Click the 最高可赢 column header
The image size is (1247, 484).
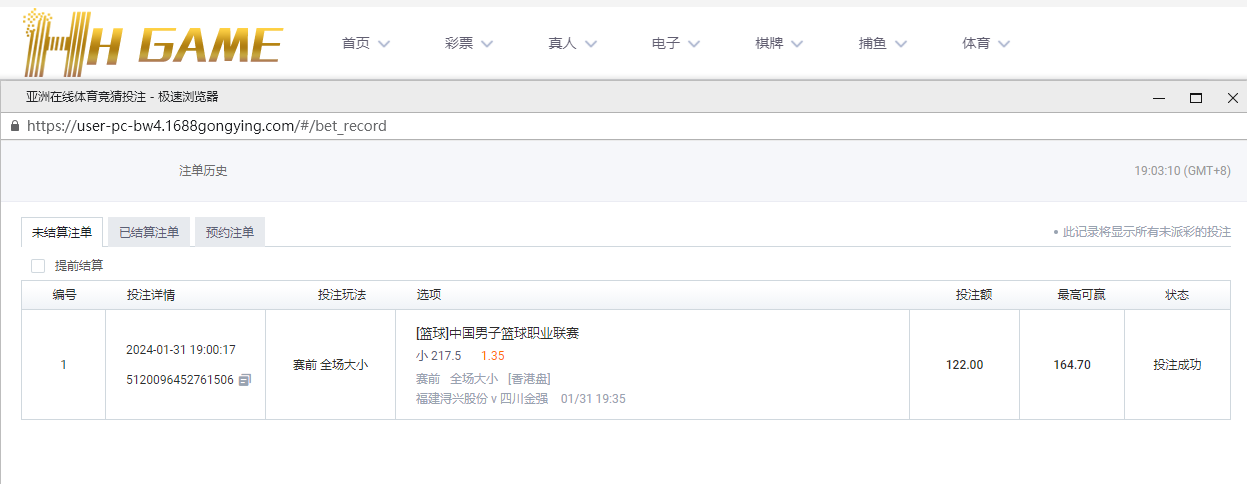[x=1081, y=295]
